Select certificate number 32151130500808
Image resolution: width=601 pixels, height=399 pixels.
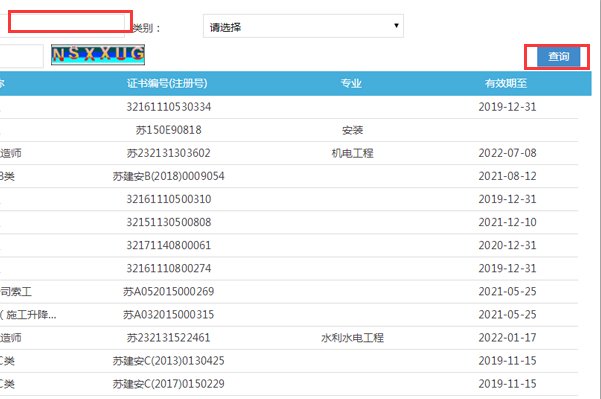point(169,222)
